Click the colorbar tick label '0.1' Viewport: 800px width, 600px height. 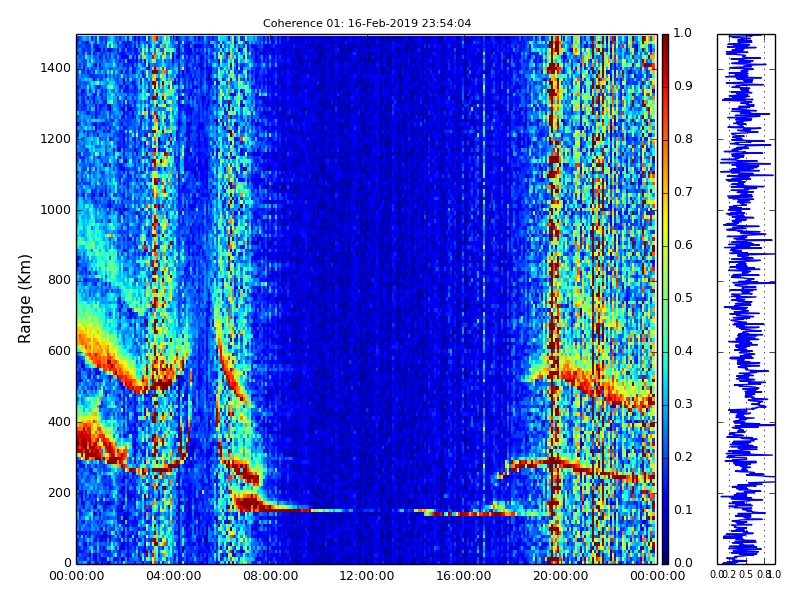point(683,510)
